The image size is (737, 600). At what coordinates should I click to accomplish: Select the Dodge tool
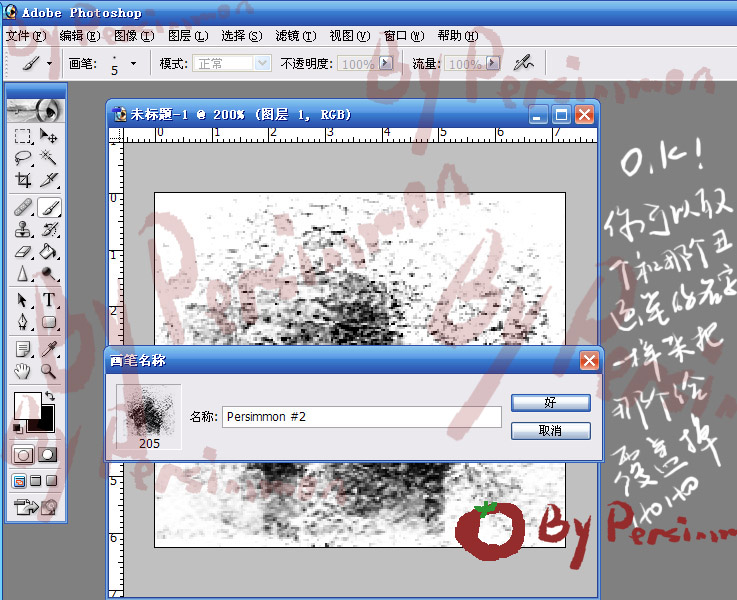coord(49,273)
